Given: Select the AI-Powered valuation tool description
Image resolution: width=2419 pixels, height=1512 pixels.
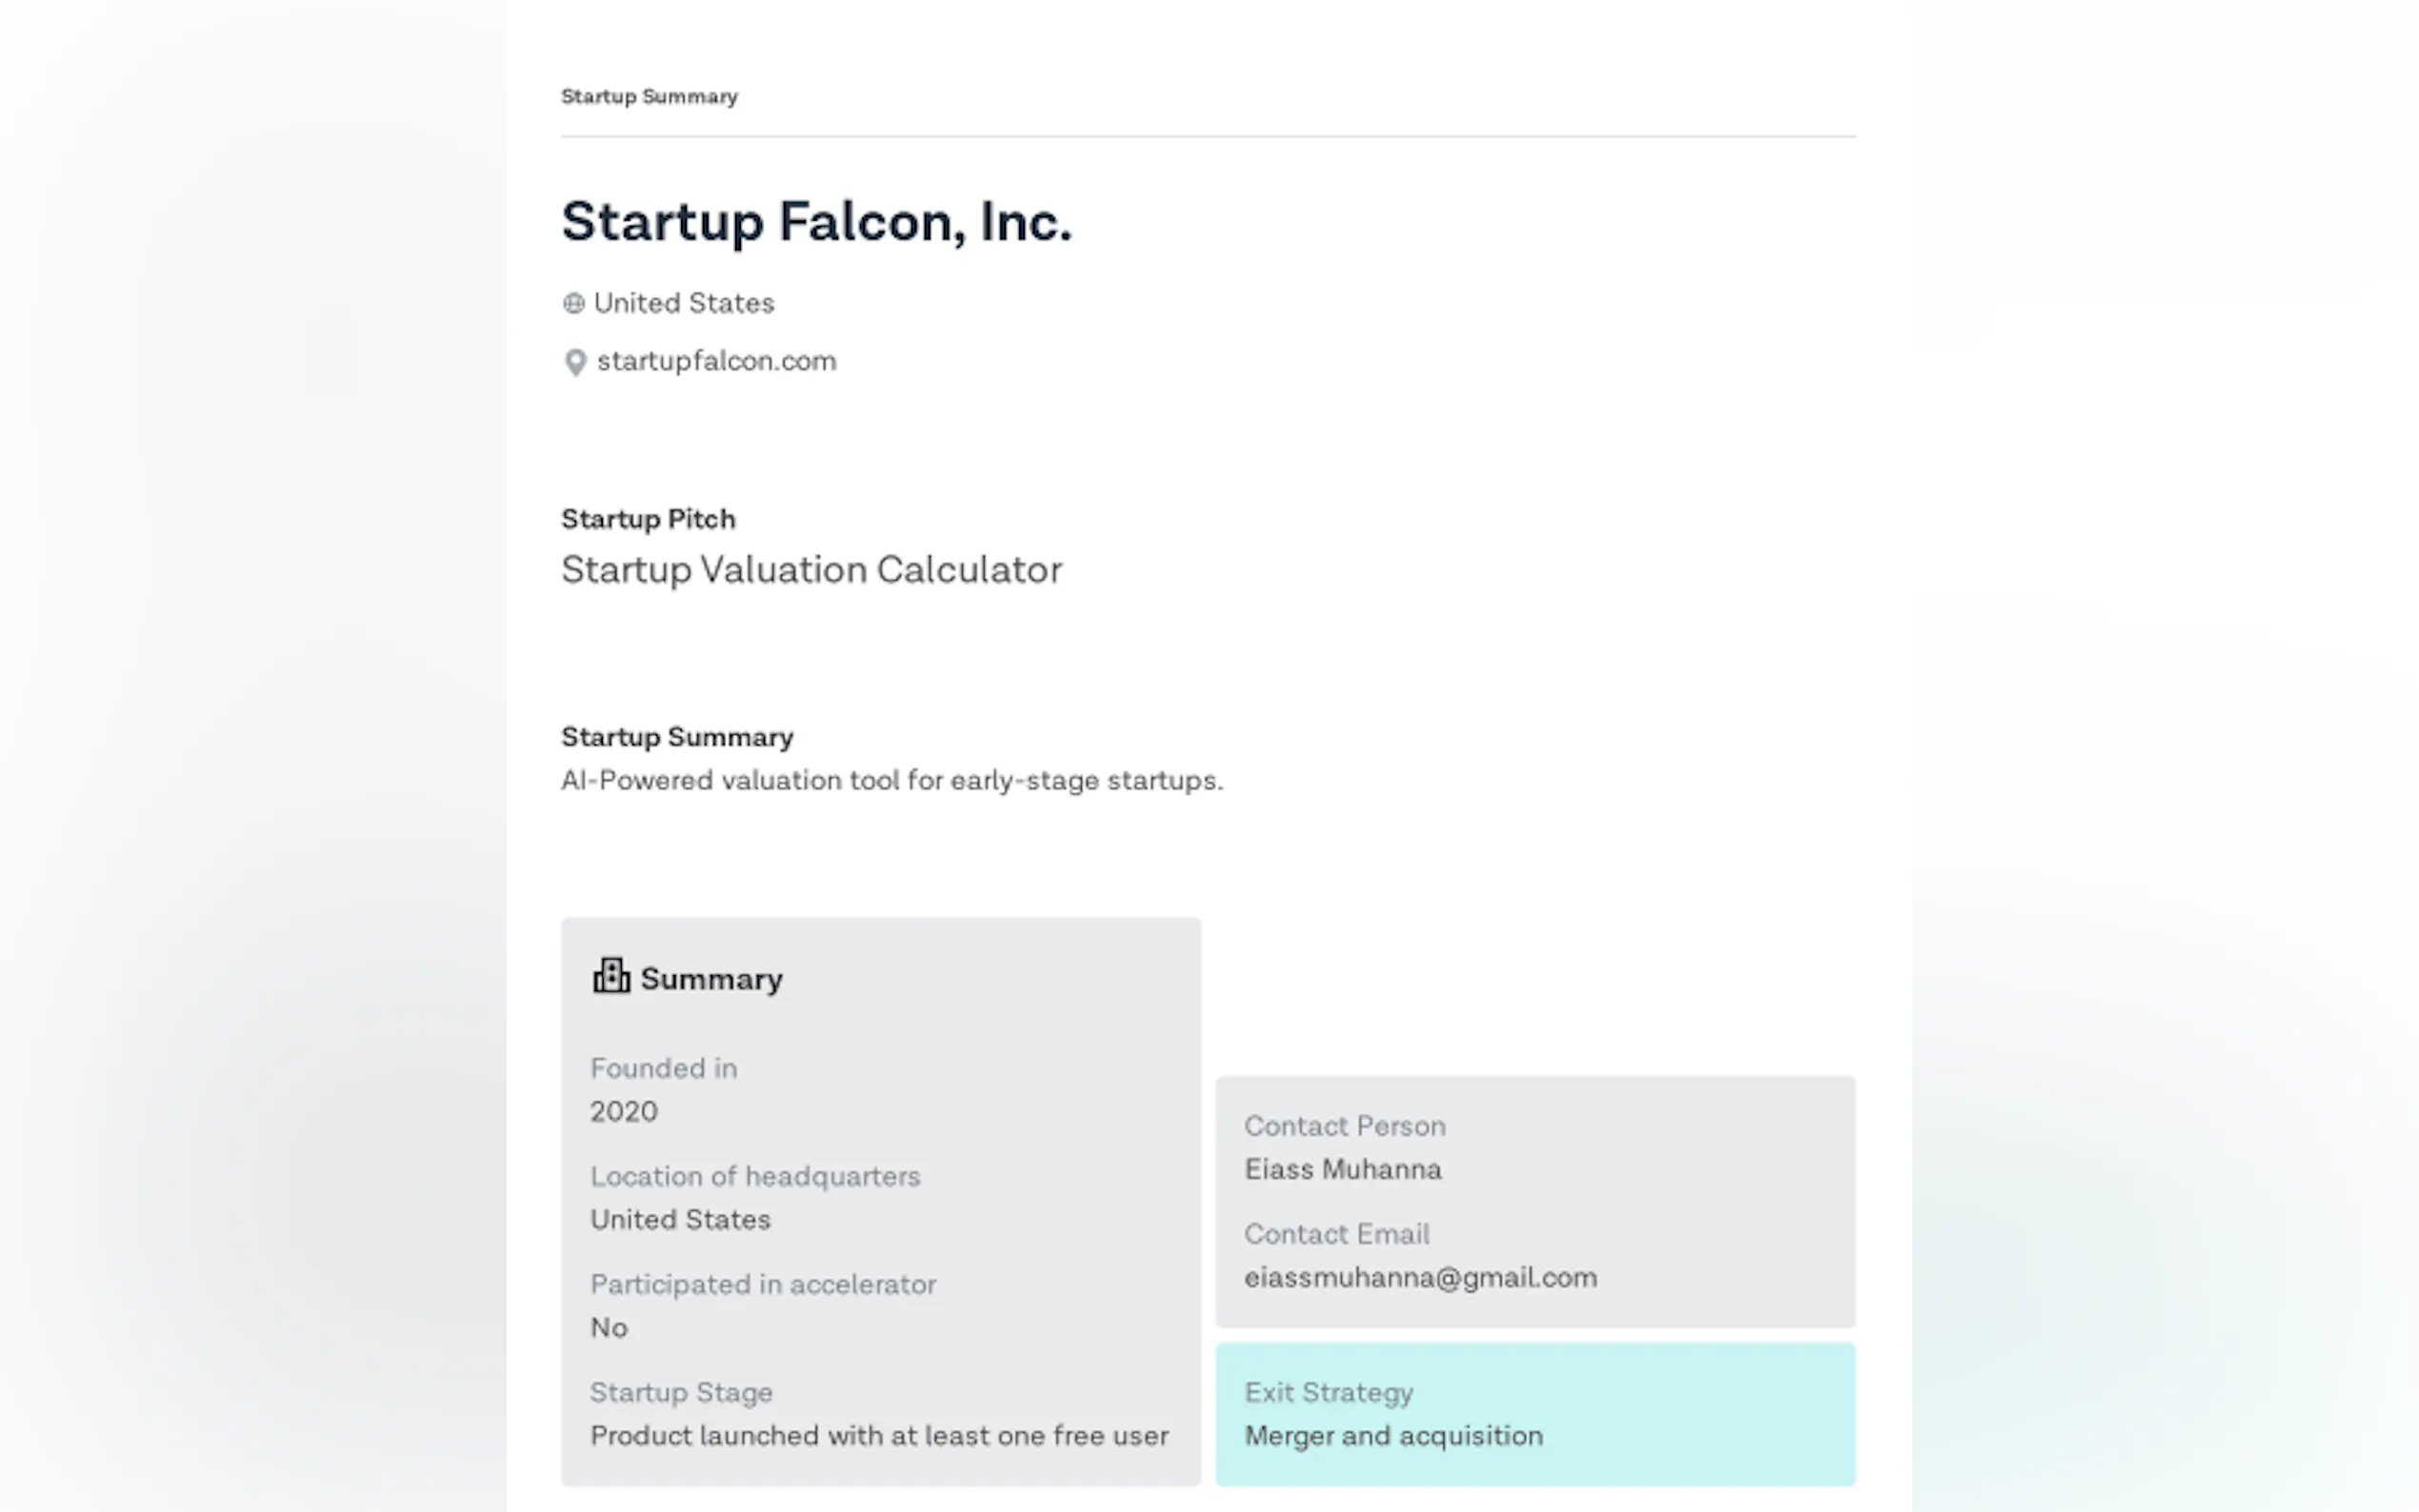Looking at the screenshot, I should coord(891,781).
